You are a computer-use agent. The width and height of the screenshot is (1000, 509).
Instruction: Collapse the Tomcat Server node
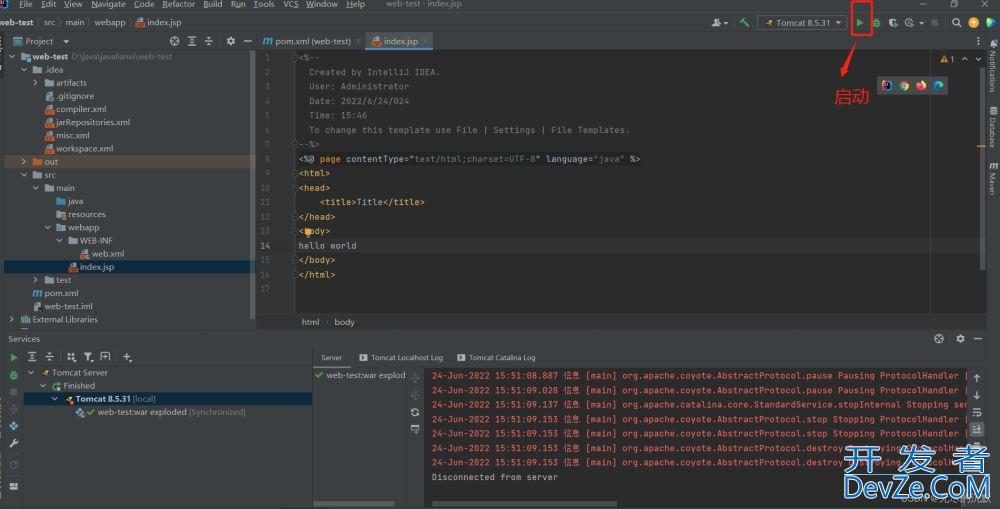point(31,373)
